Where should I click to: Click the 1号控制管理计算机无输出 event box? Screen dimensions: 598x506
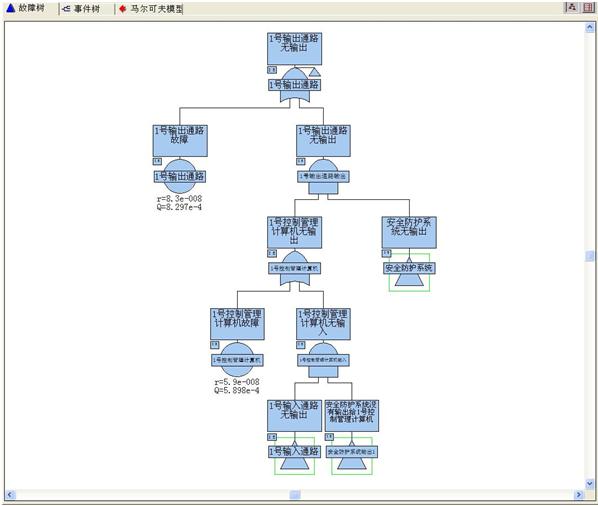pos(294,232)
